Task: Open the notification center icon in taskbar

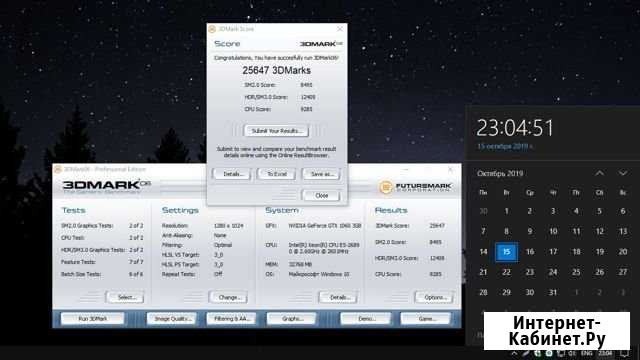Action: coord(625,353)
